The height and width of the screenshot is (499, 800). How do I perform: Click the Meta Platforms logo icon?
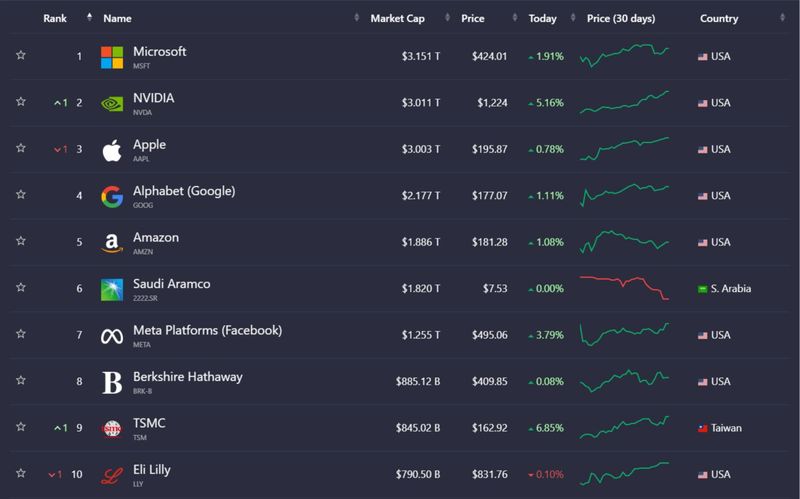click(112, 336)
